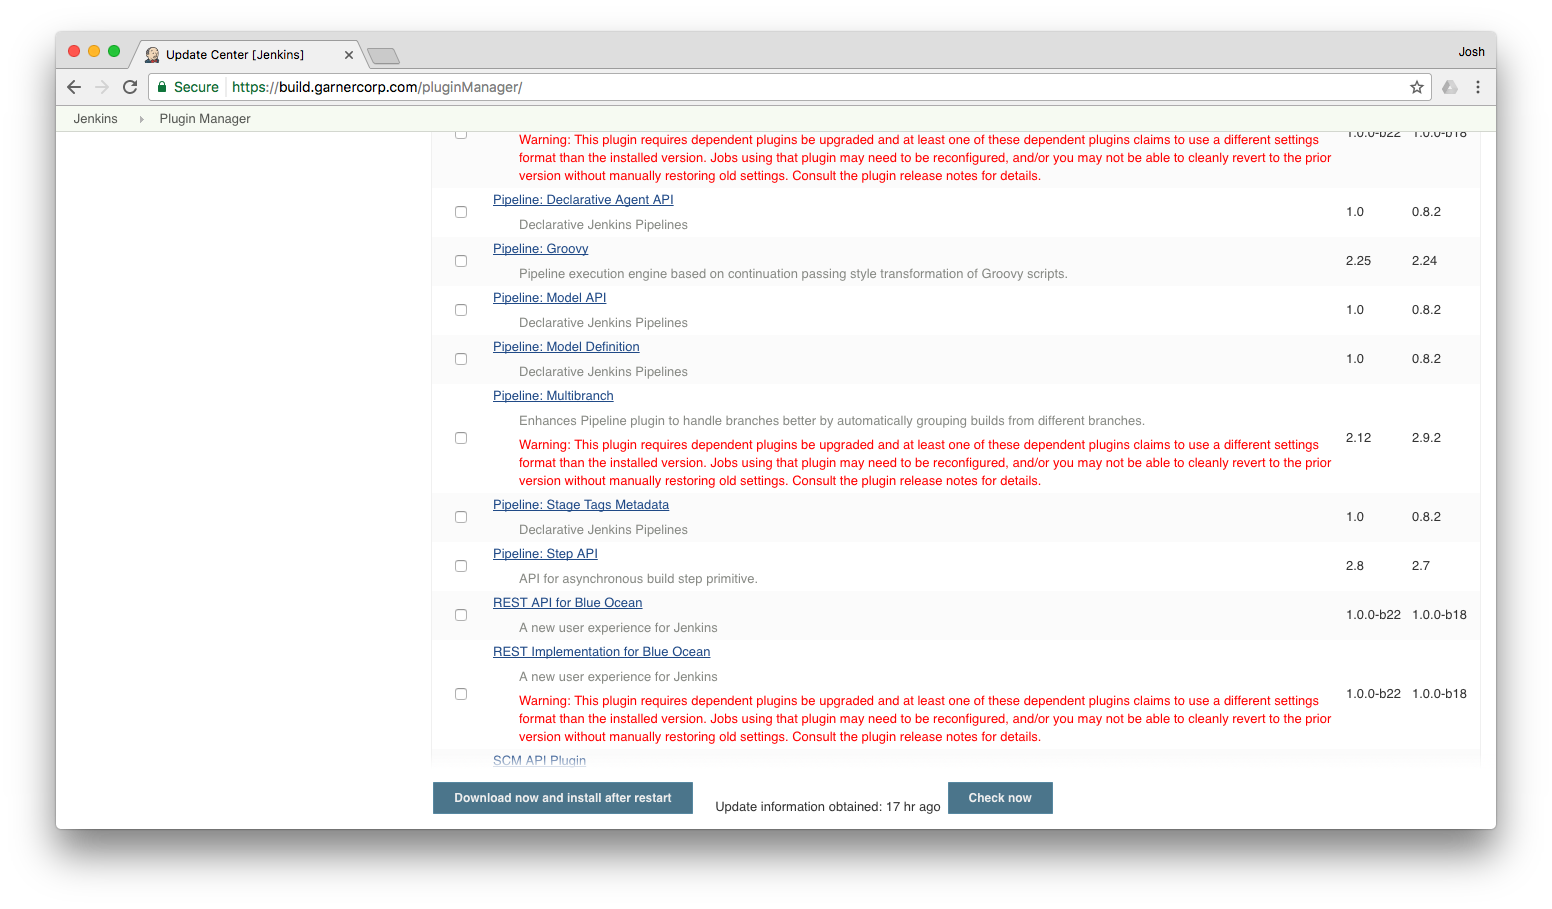Viewport: 1552px width, 909px height.
Task: Click the Google Drive extension icon
Action: pos(1449,87)
